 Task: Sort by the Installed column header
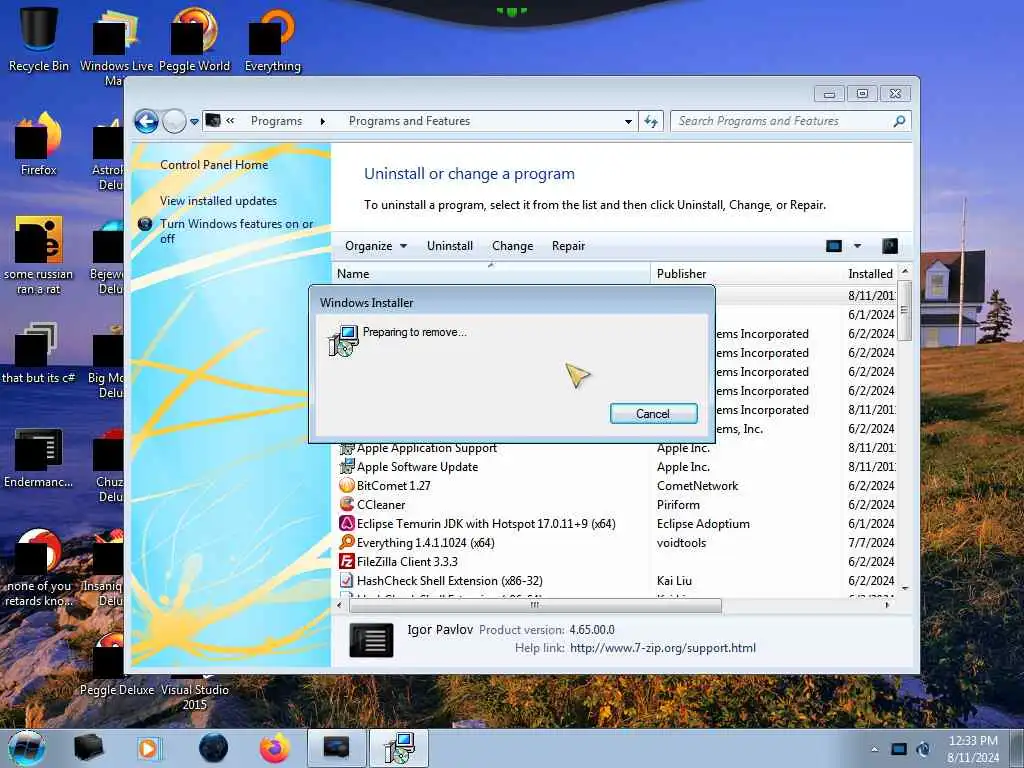pos(870,274)
